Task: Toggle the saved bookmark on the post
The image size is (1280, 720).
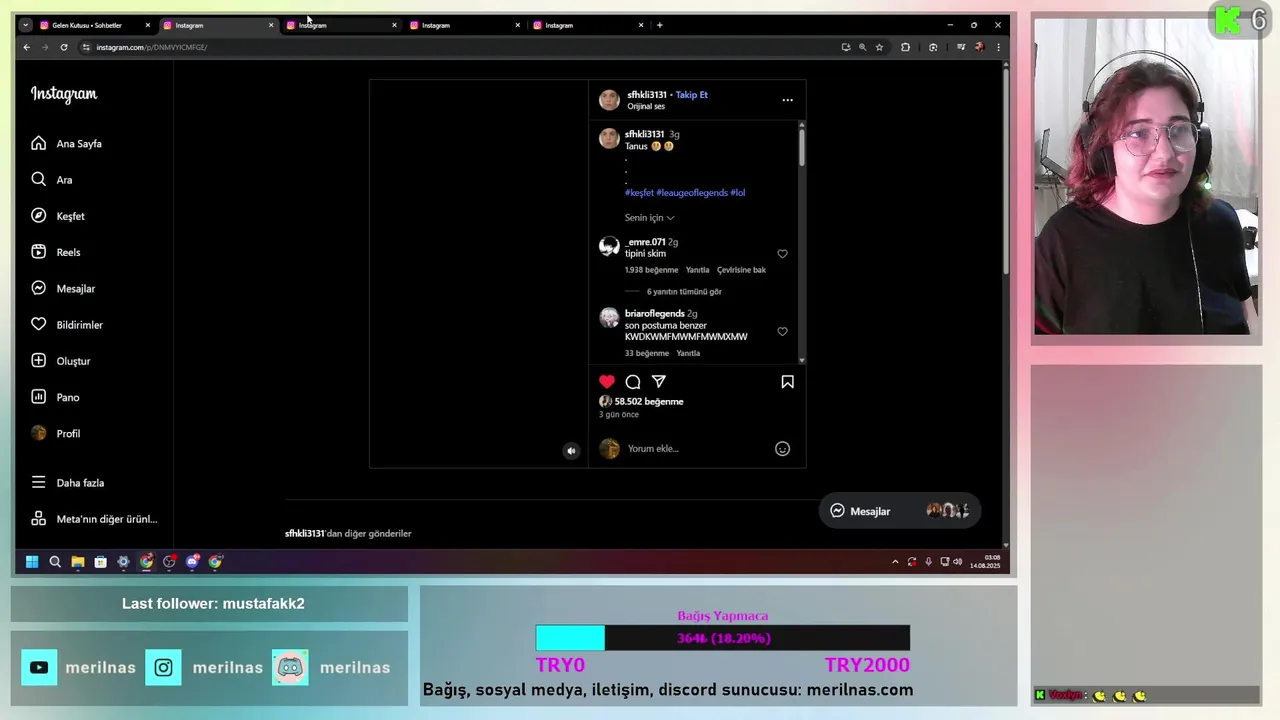Action: 787,382
